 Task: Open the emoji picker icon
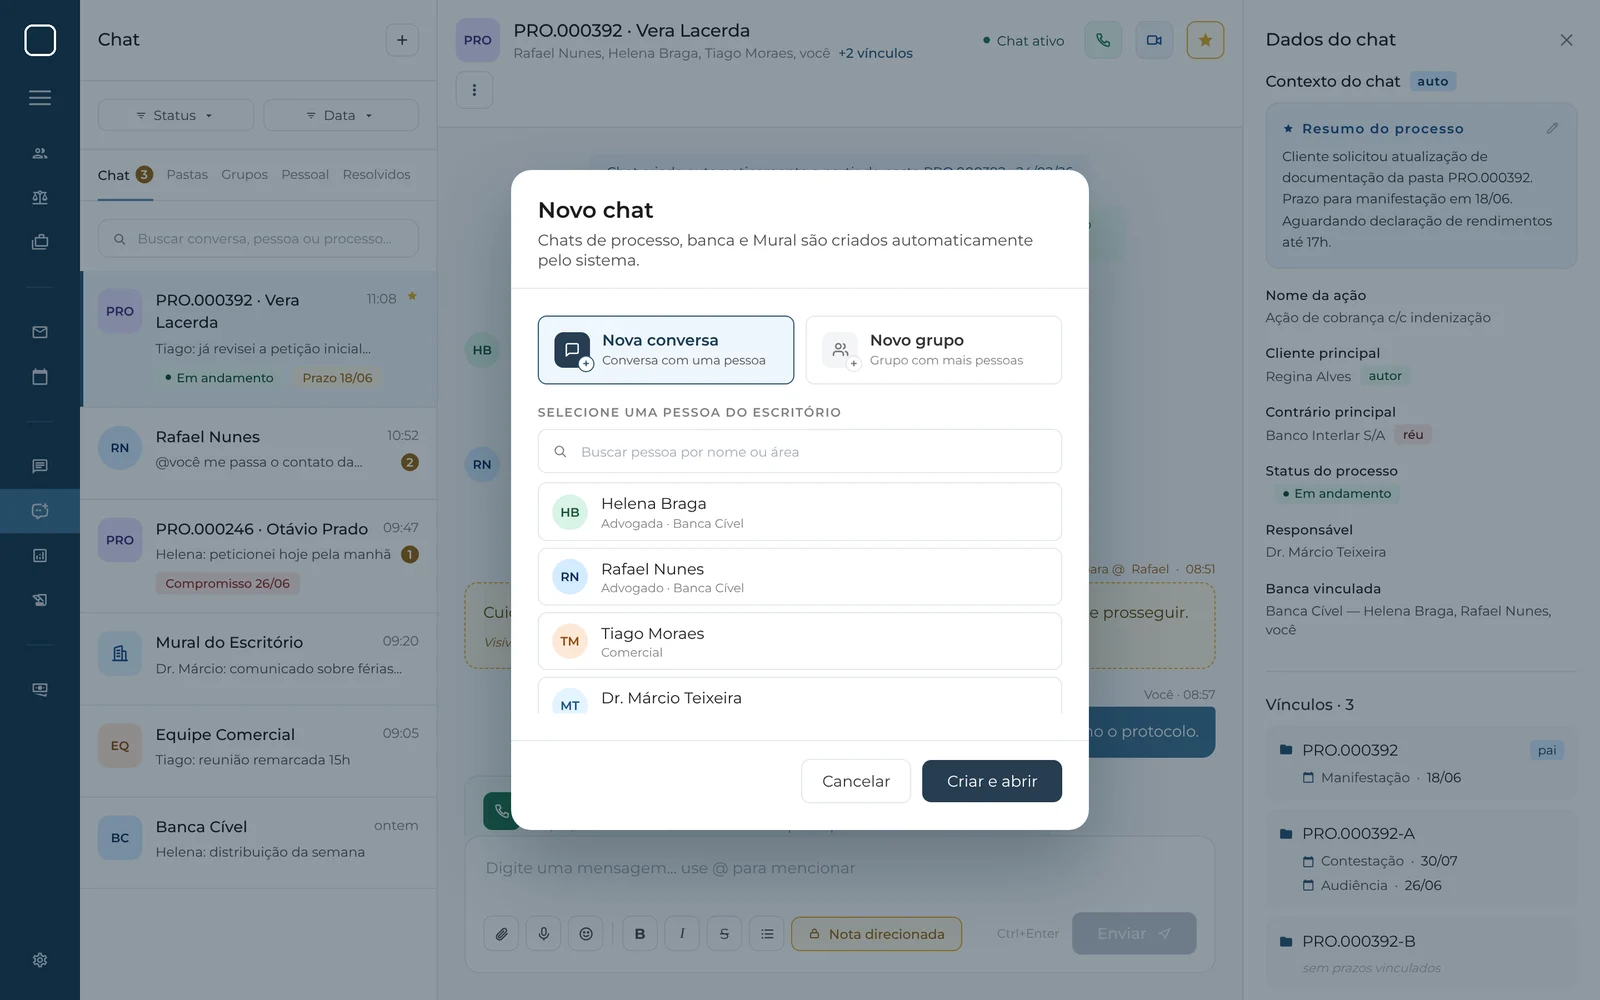point(586,934)
